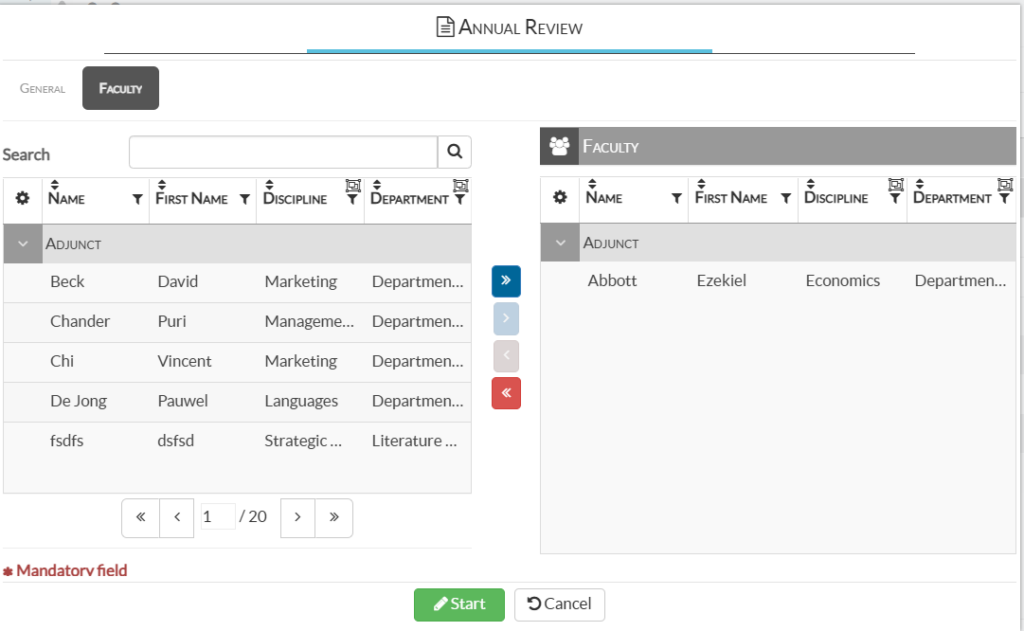Filter right table by Discipline column

tap(895, 199)
